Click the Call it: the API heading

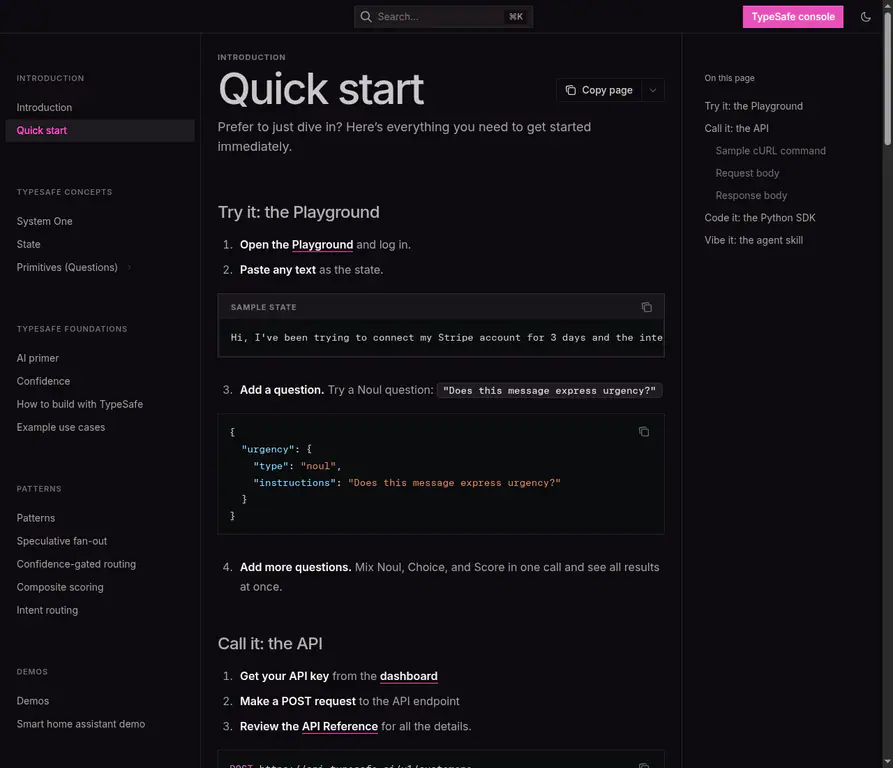pyautogui.click(x=270, y=643)
